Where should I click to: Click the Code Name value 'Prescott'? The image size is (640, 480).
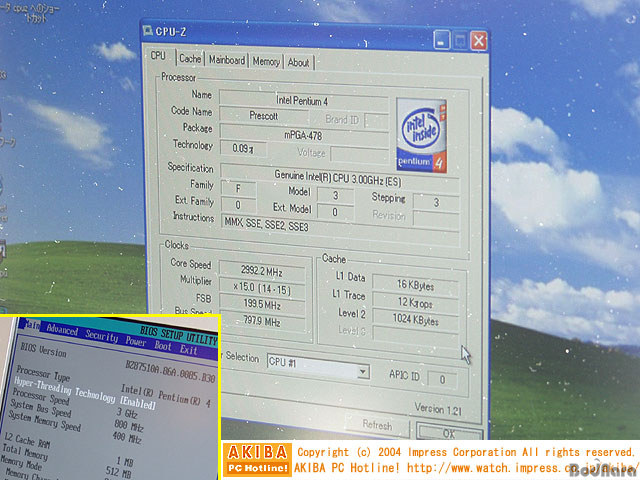click(264, 116)
